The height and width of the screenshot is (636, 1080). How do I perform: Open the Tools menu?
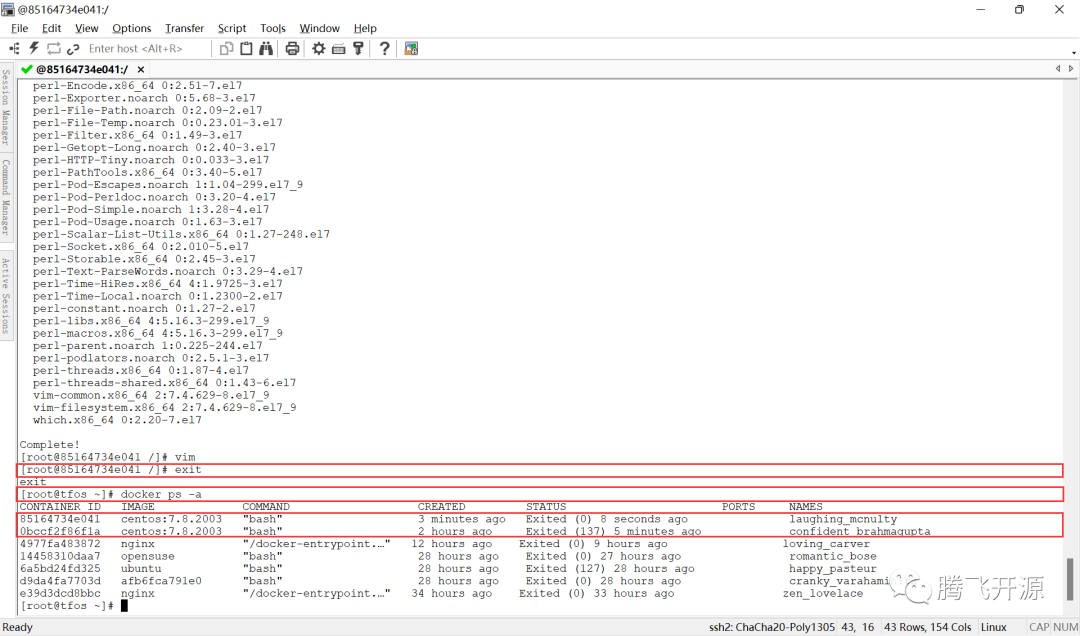tap(273, 28)
